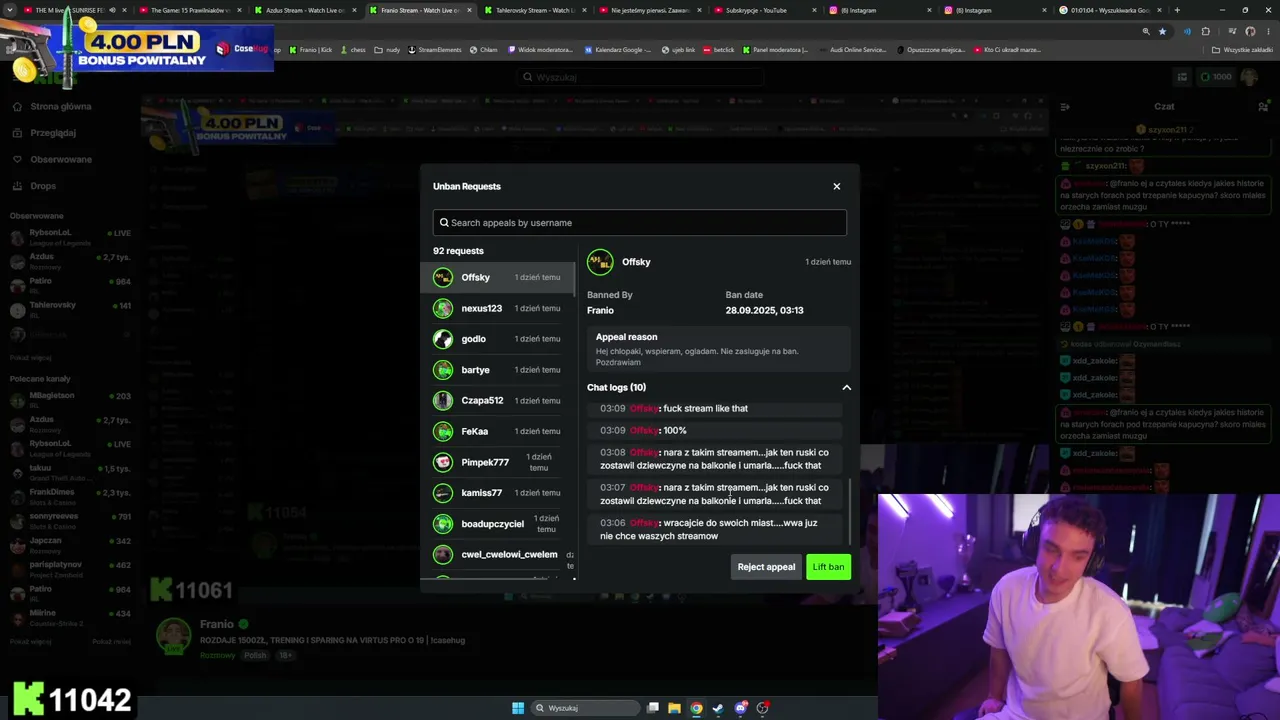Collapse the Chat logs section
The height and width of the screenshot is (720, 1280).
point(846,387)
